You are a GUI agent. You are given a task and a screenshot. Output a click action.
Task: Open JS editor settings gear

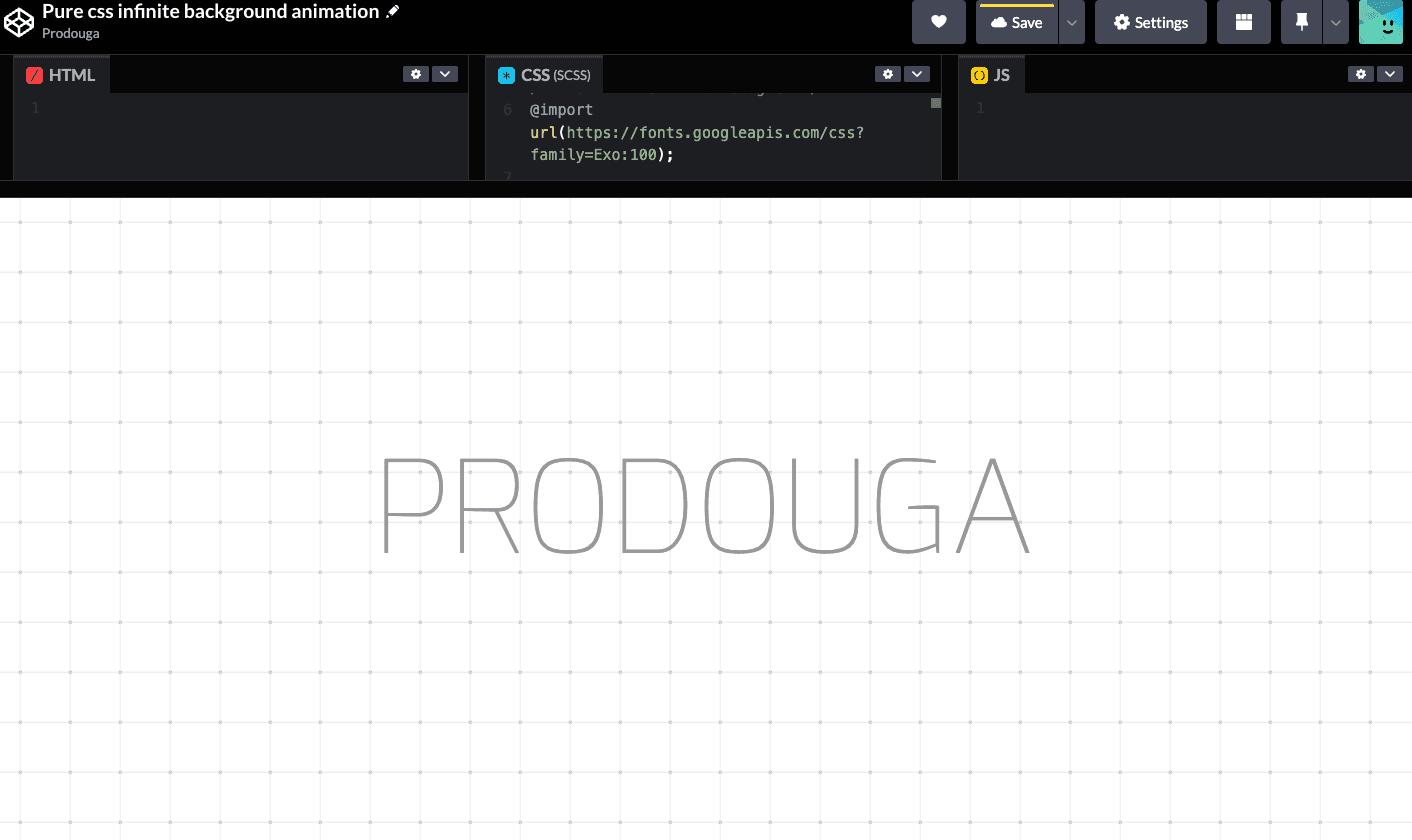1361,74
